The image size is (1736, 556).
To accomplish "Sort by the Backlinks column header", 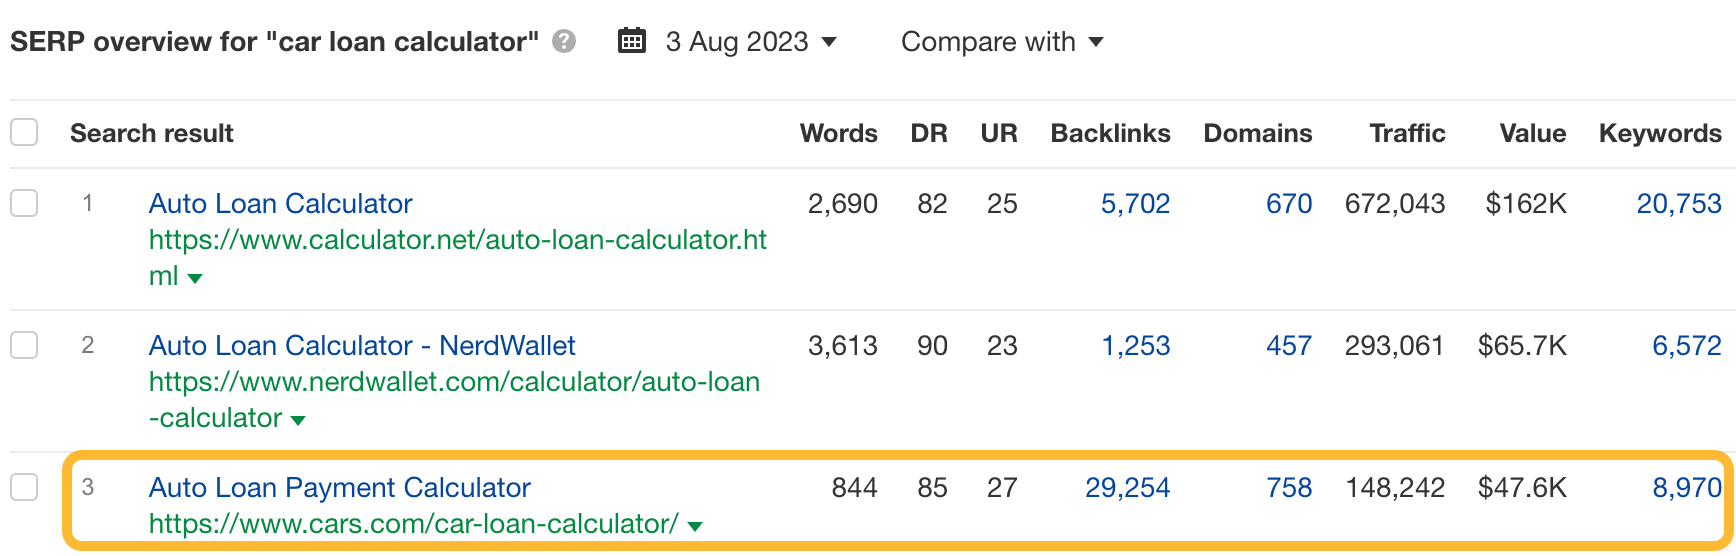I will pos(1110,133).
